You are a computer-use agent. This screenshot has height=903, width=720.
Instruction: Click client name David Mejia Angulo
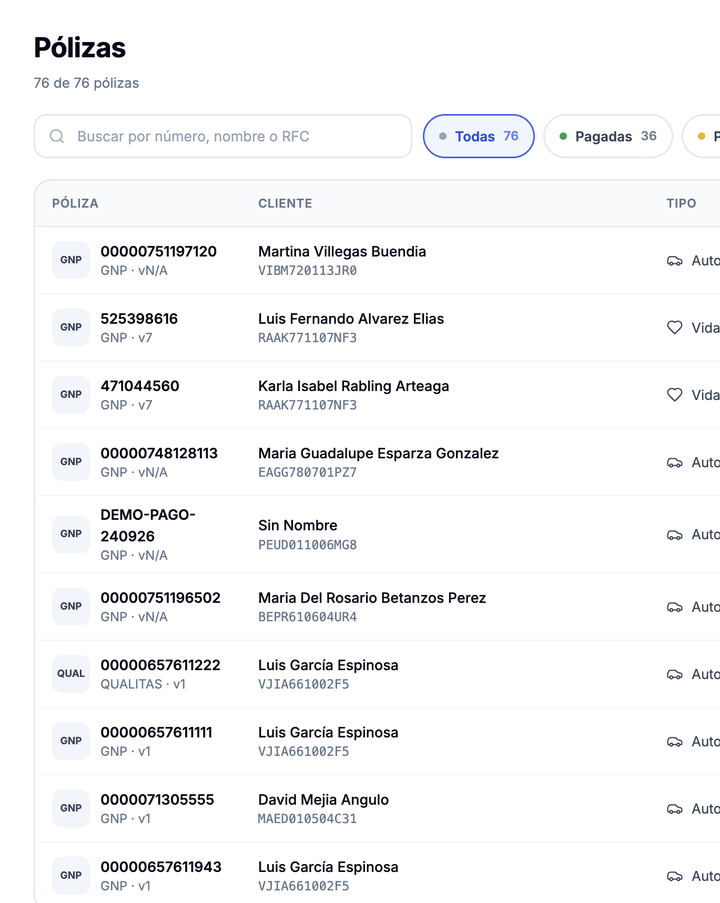pos(323,800)
